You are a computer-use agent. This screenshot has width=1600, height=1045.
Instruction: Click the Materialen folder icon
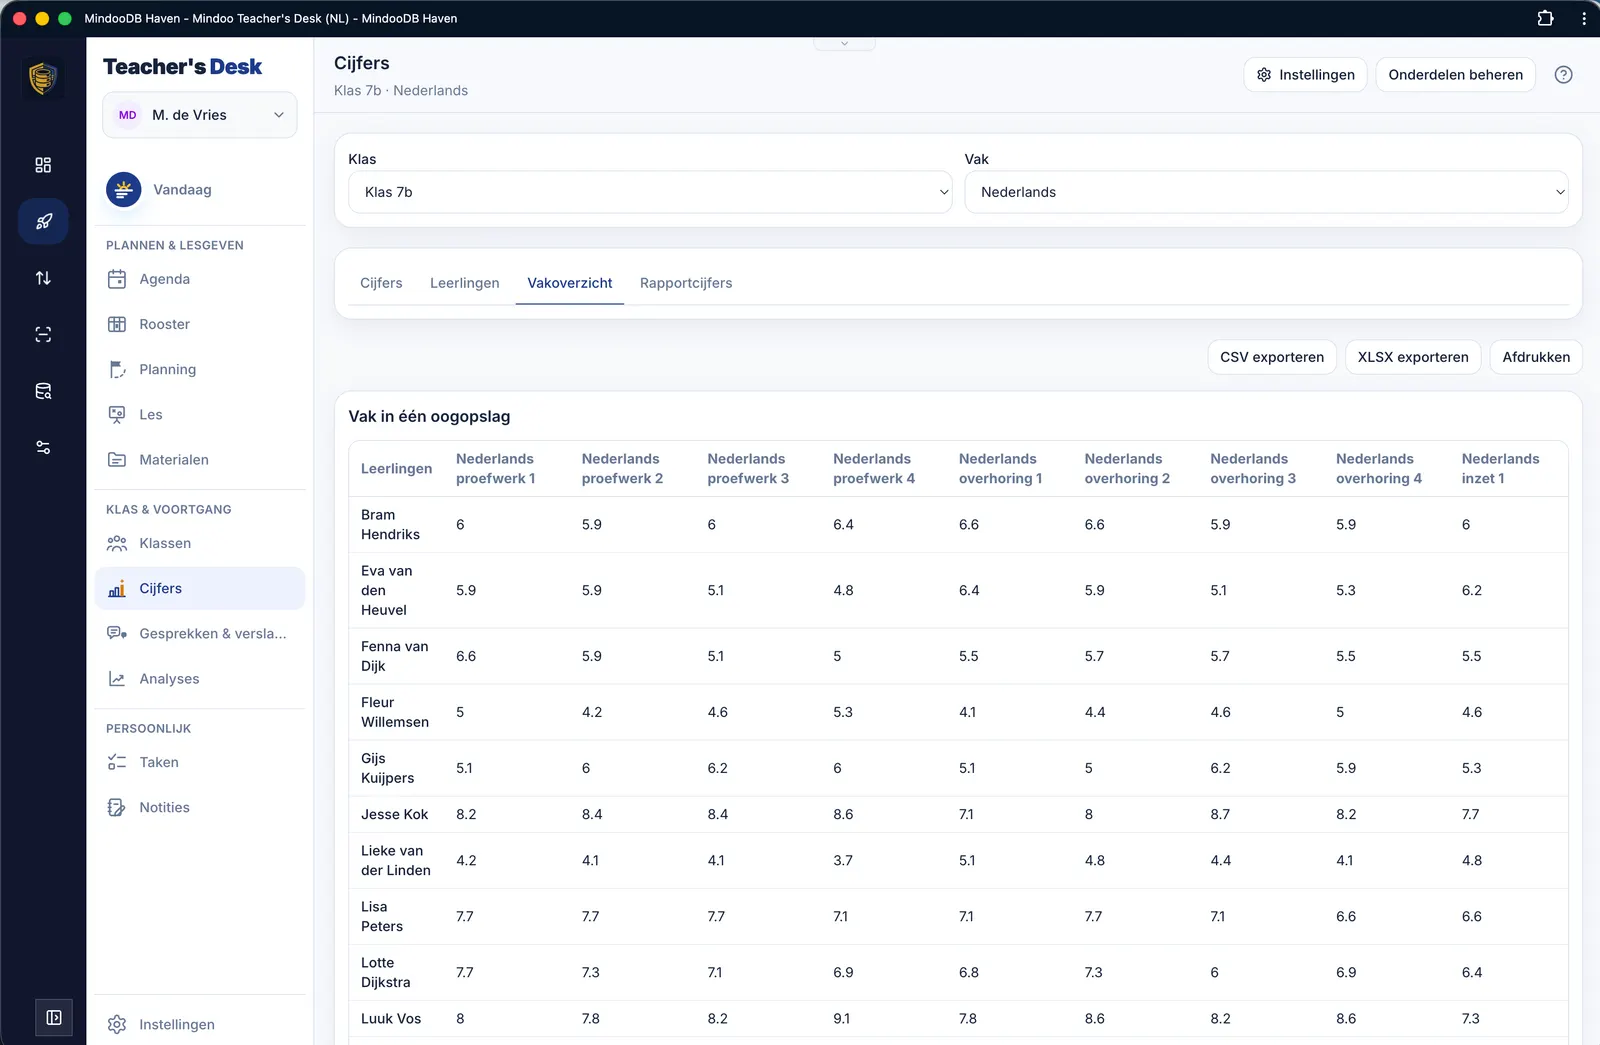(x=117, y=460)
